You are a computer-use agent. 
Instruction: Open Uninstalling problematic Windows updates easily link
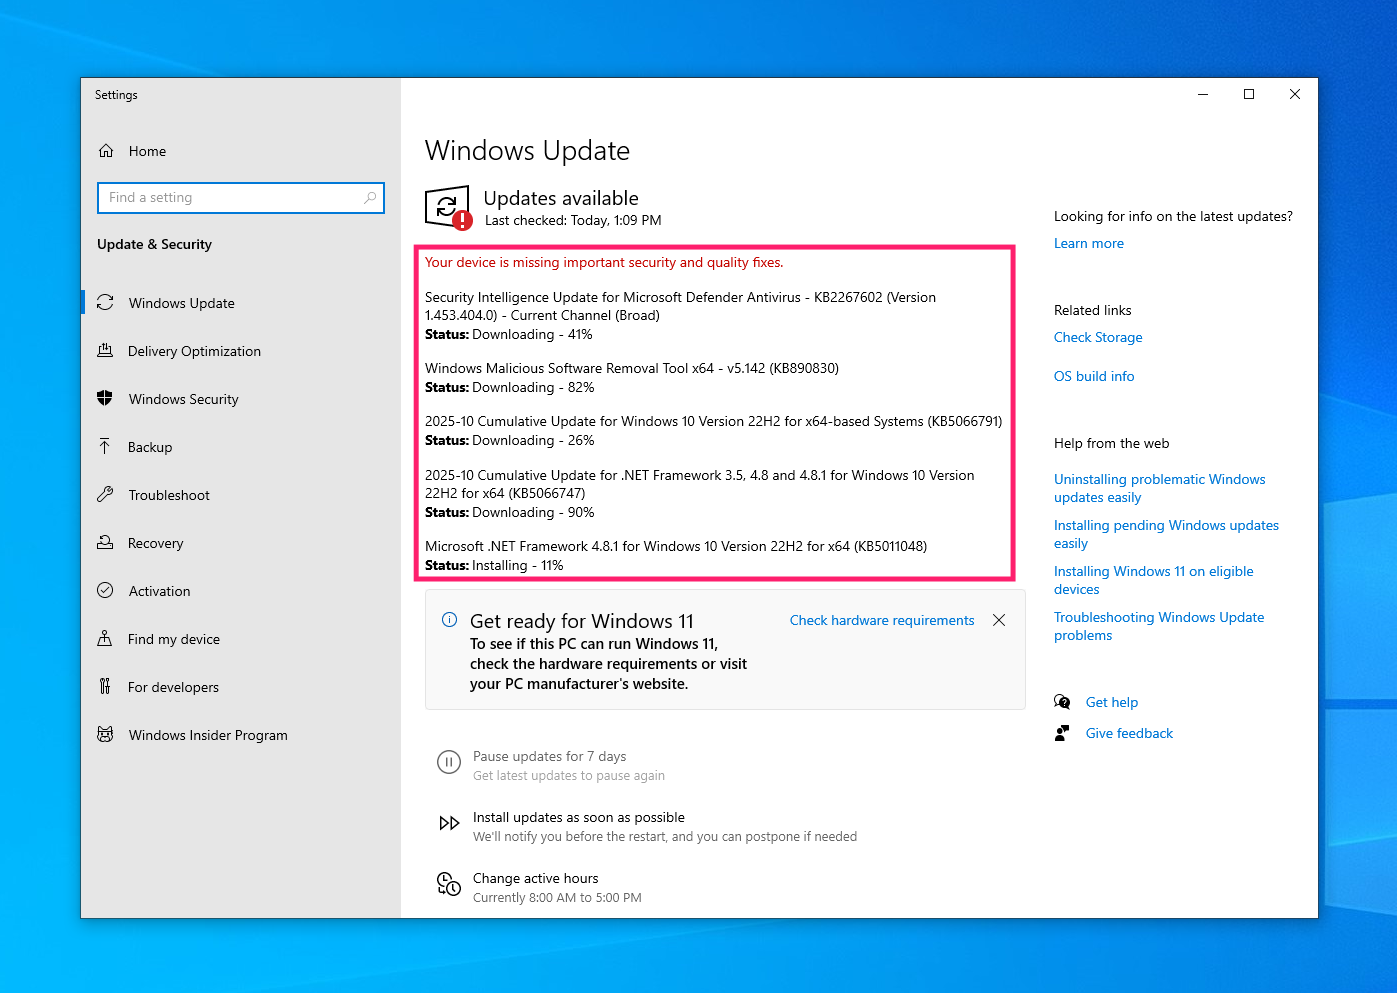click(x=1160, y=488)
